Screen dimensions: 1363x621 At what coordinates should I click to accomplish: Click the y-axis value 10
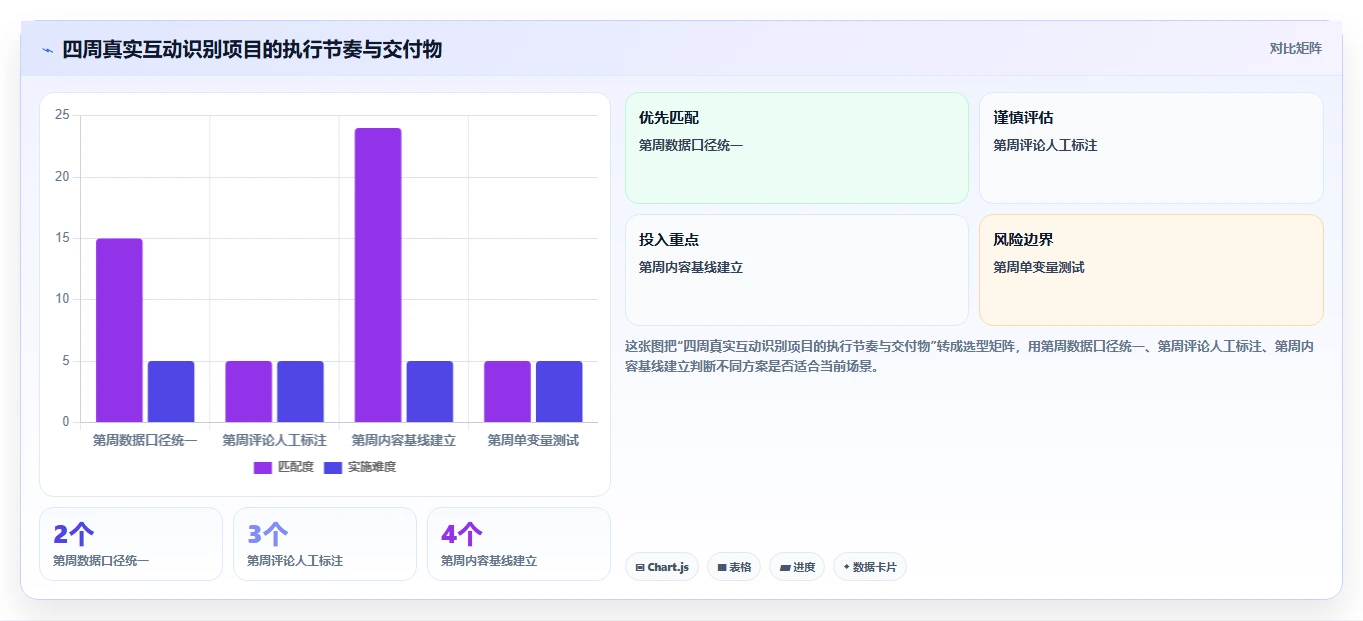click(x=62, y=299)
